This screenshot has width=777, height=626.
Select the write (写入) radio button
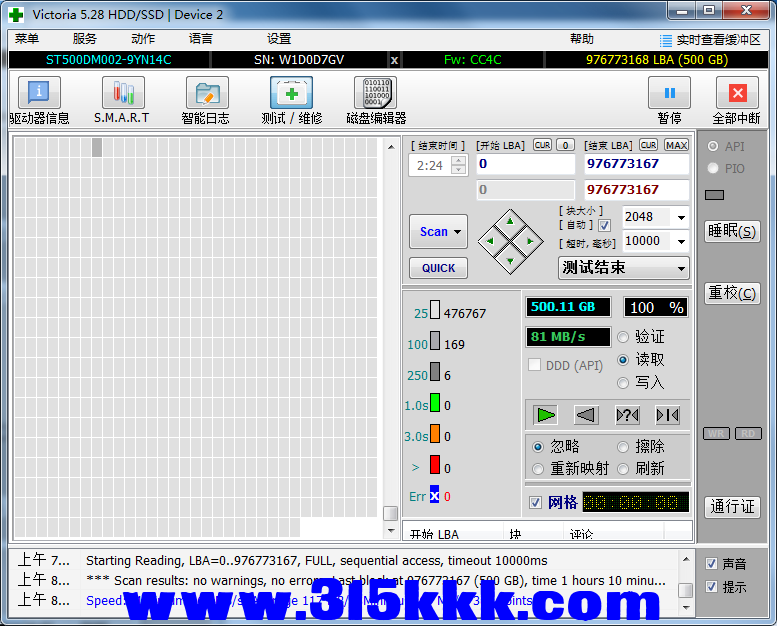[x=623, y=383]
